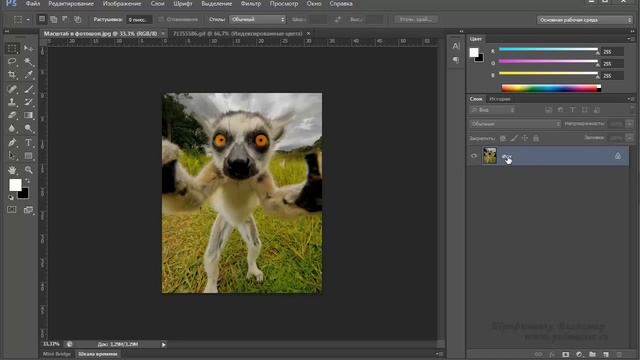Open the tool preset picker arrow

[28, 20]
